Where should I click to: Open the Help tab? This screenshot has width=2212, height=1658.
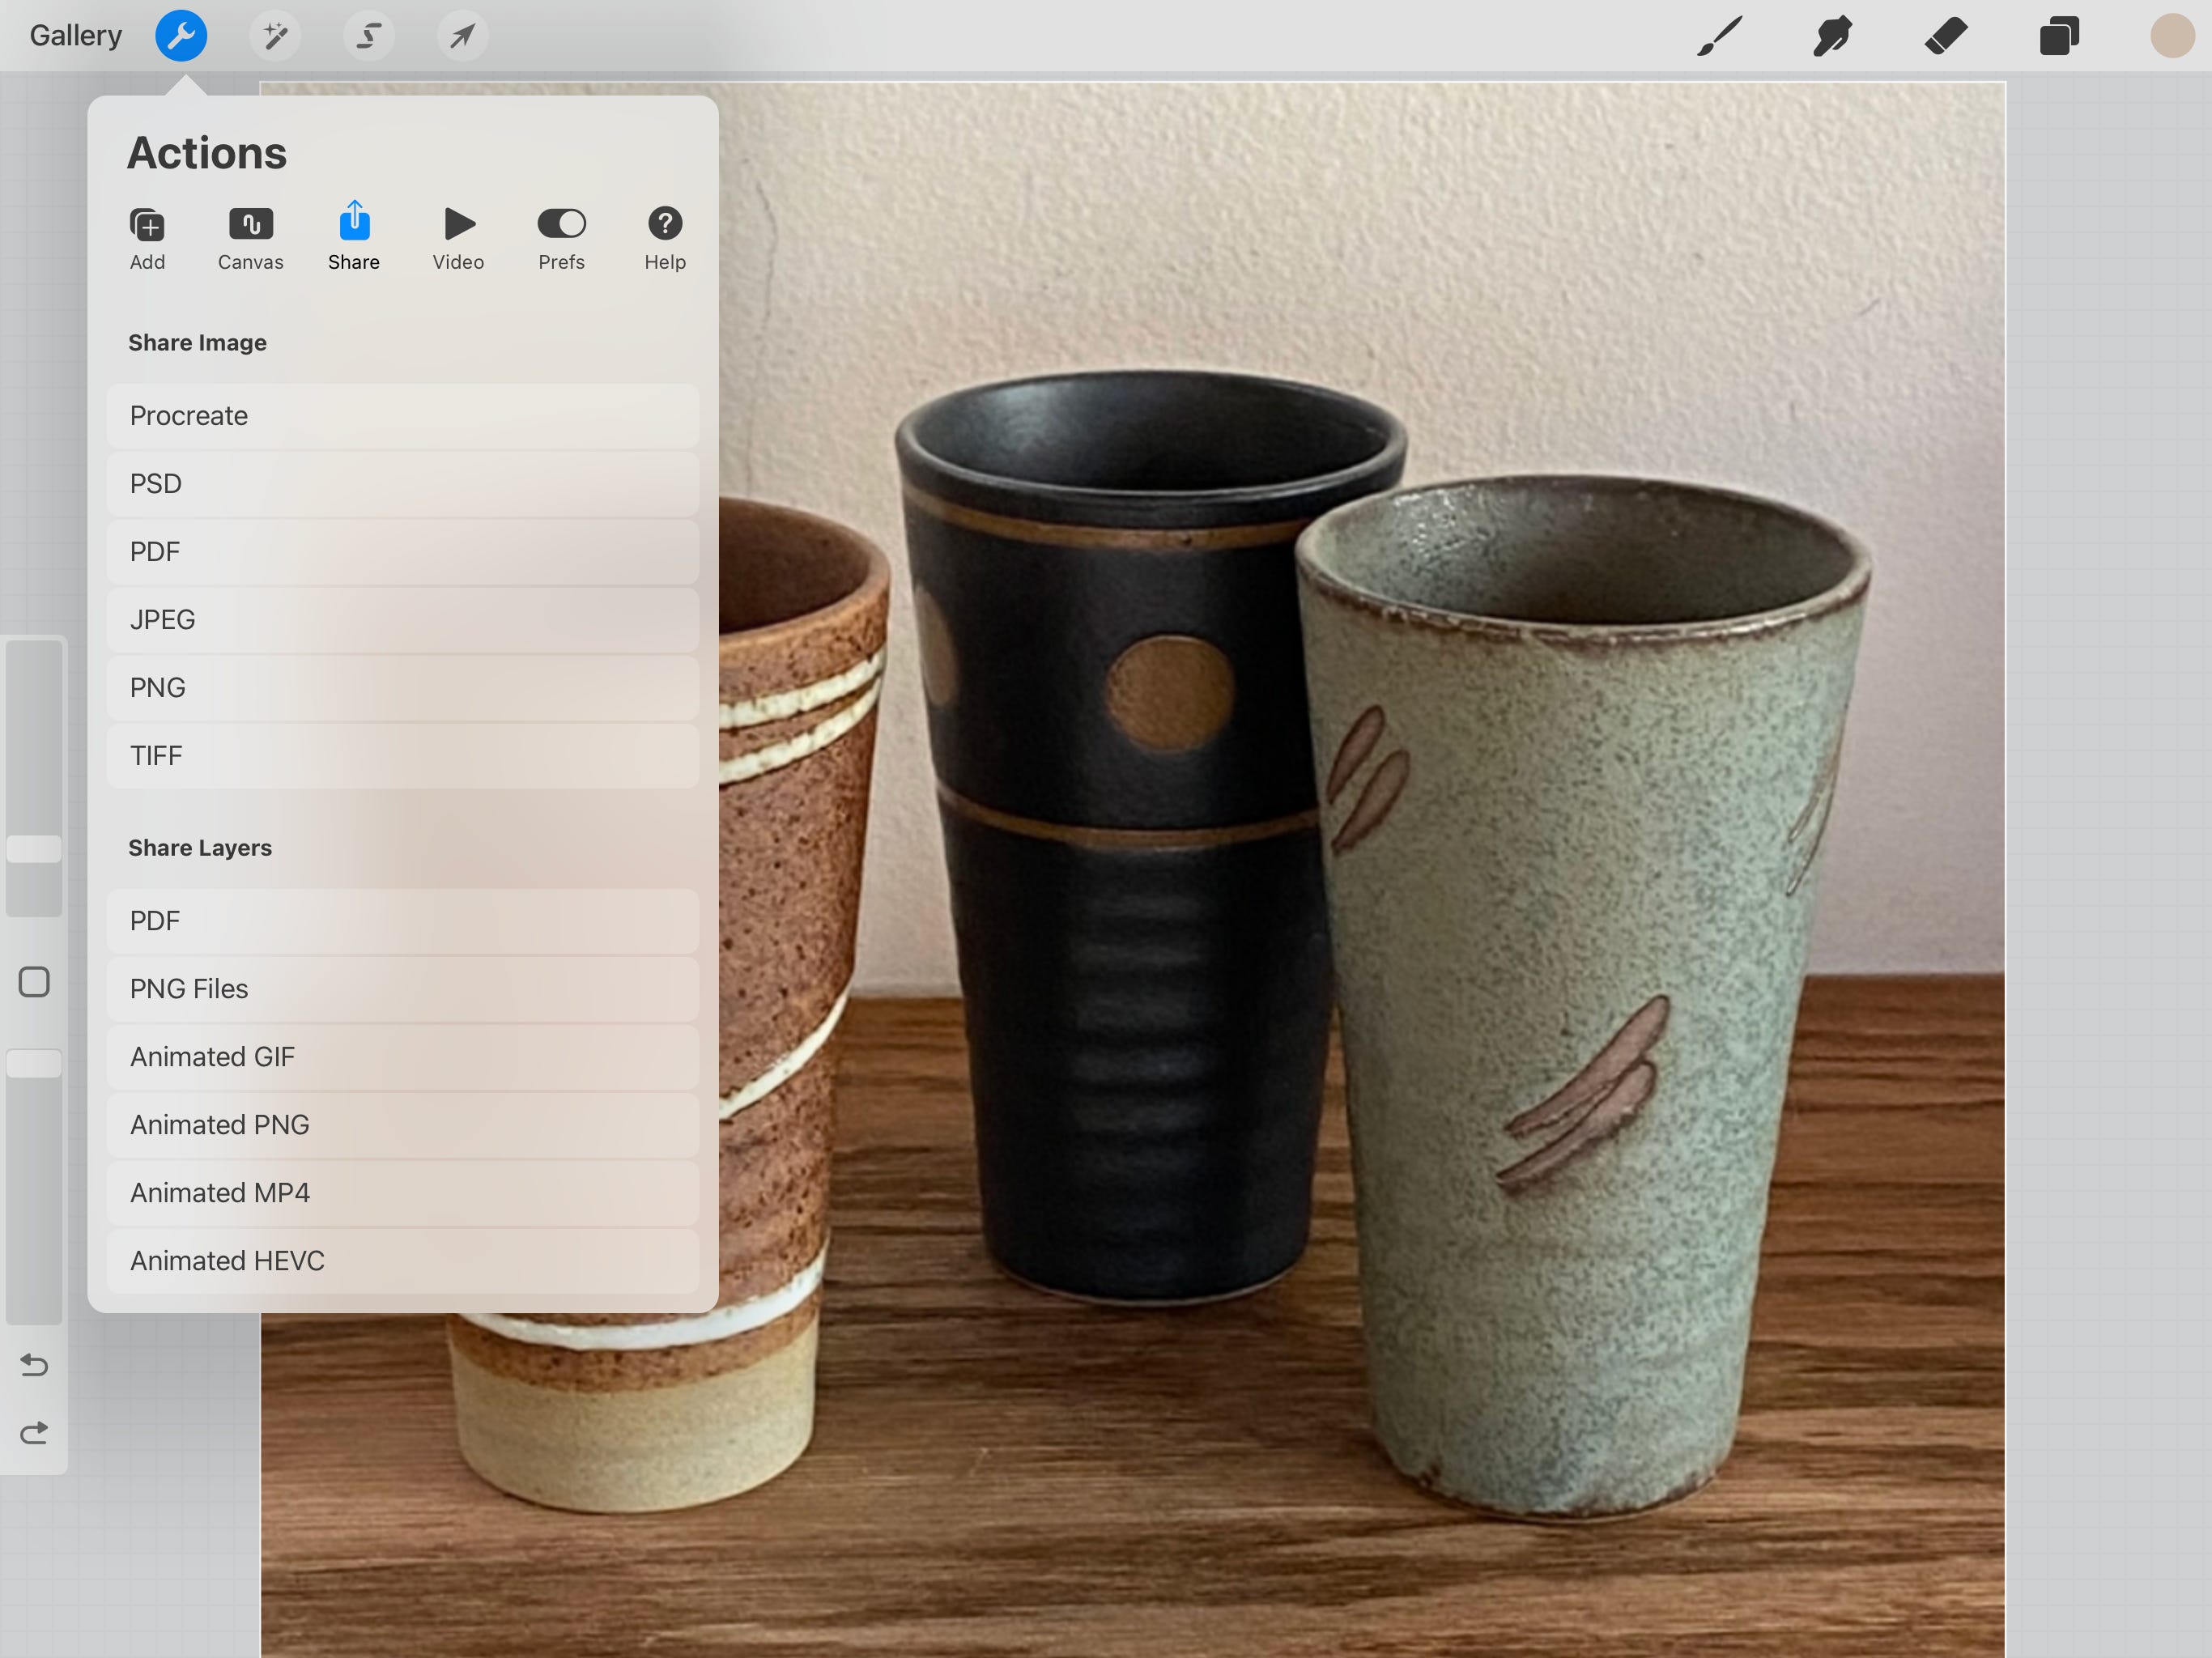point(664,238)
